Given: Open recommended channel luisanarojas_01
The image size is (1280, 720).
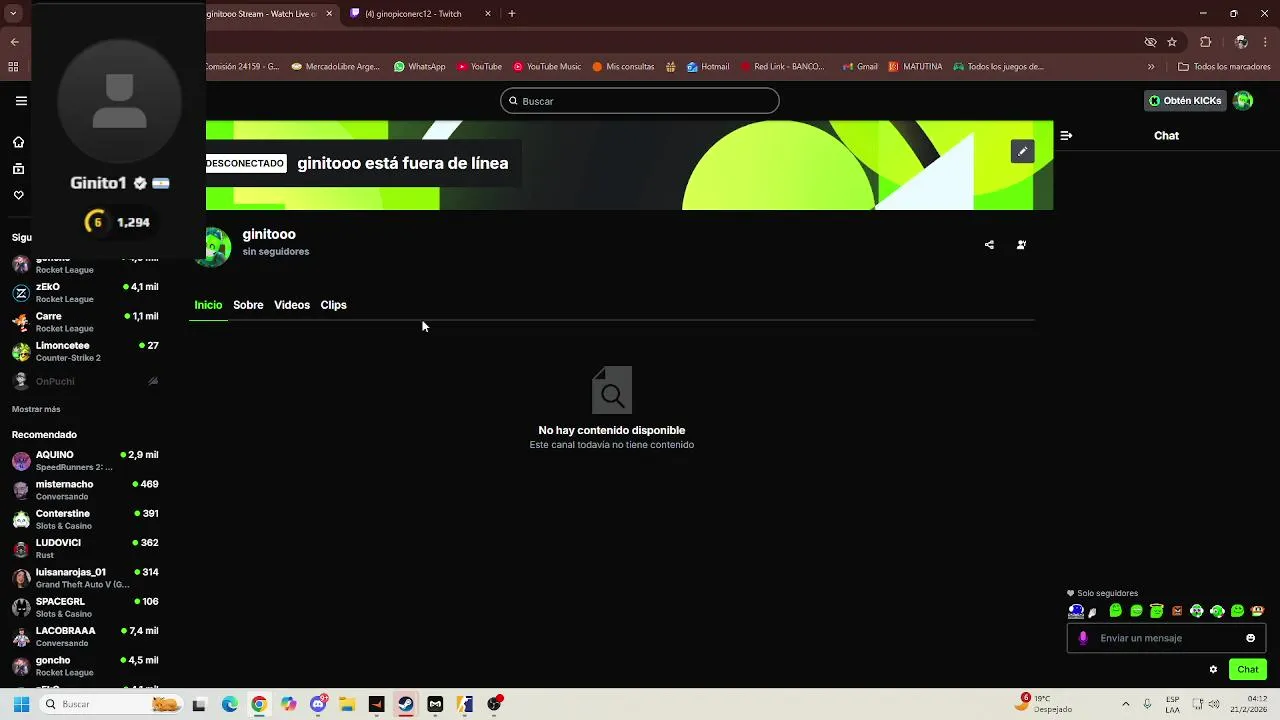Looking at the screenshot, I should (x=85, y=578).
